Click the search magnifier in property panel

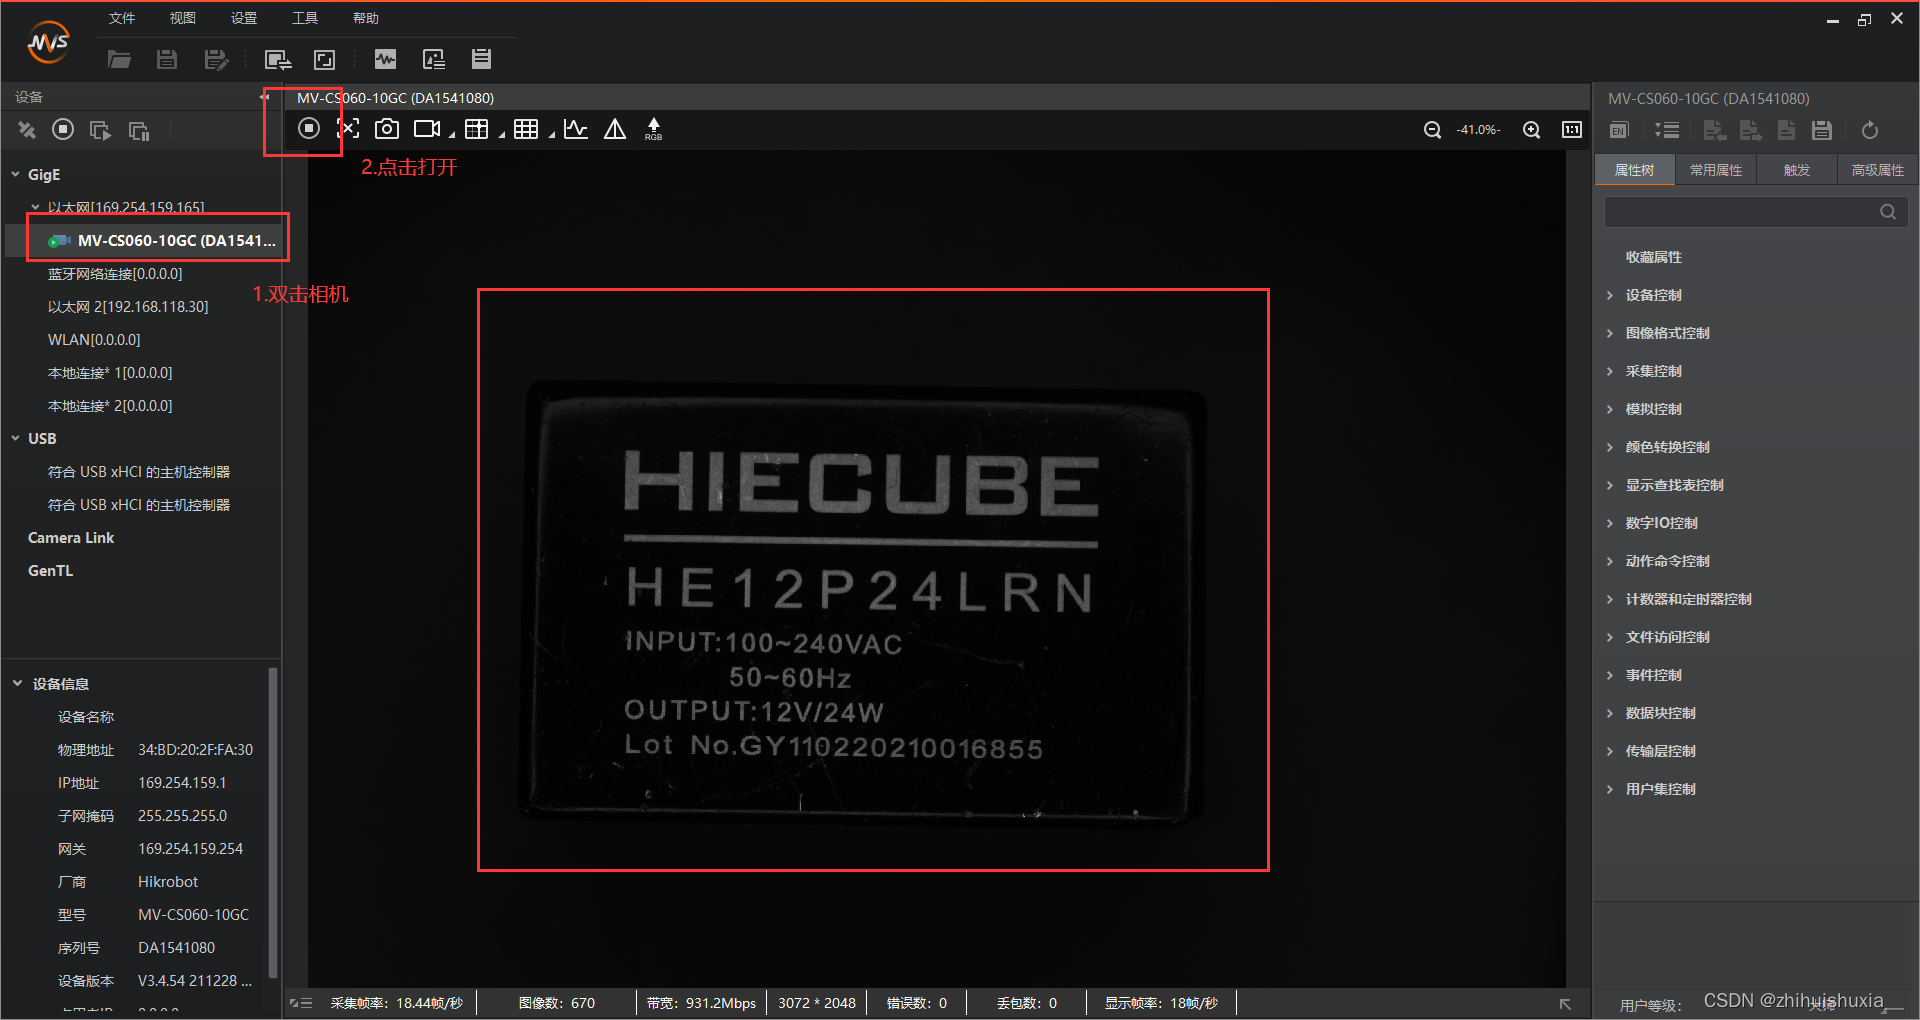click(1888, 212)
